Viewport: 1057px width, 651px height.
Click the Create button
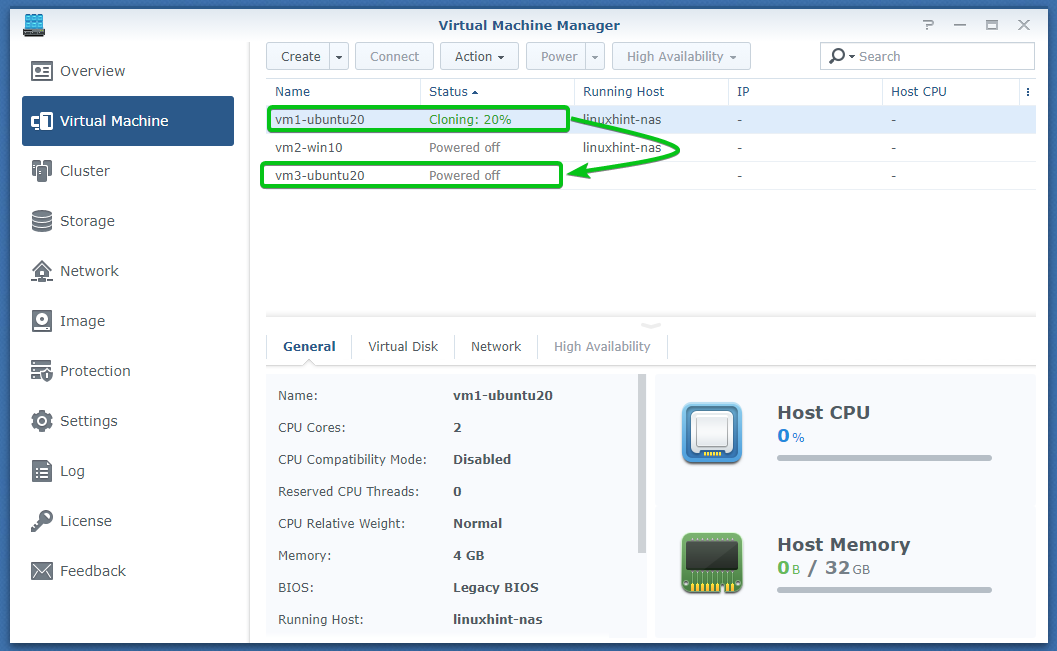[x=300, y=57]
